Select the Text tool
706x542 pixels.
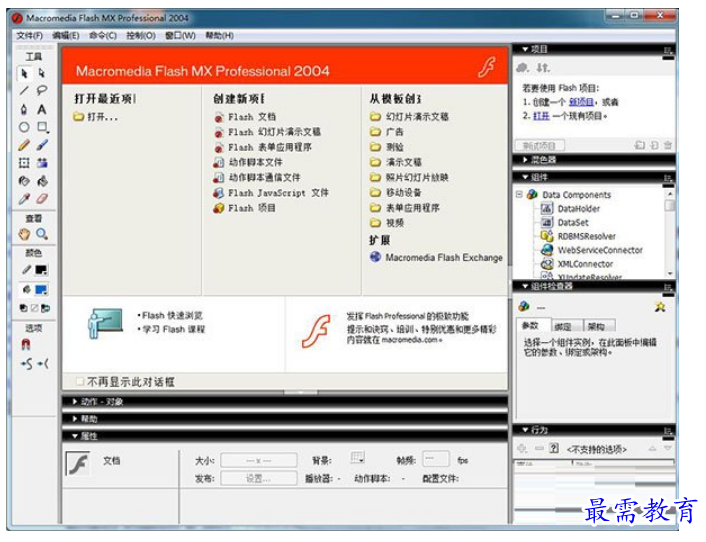(42, 109)
